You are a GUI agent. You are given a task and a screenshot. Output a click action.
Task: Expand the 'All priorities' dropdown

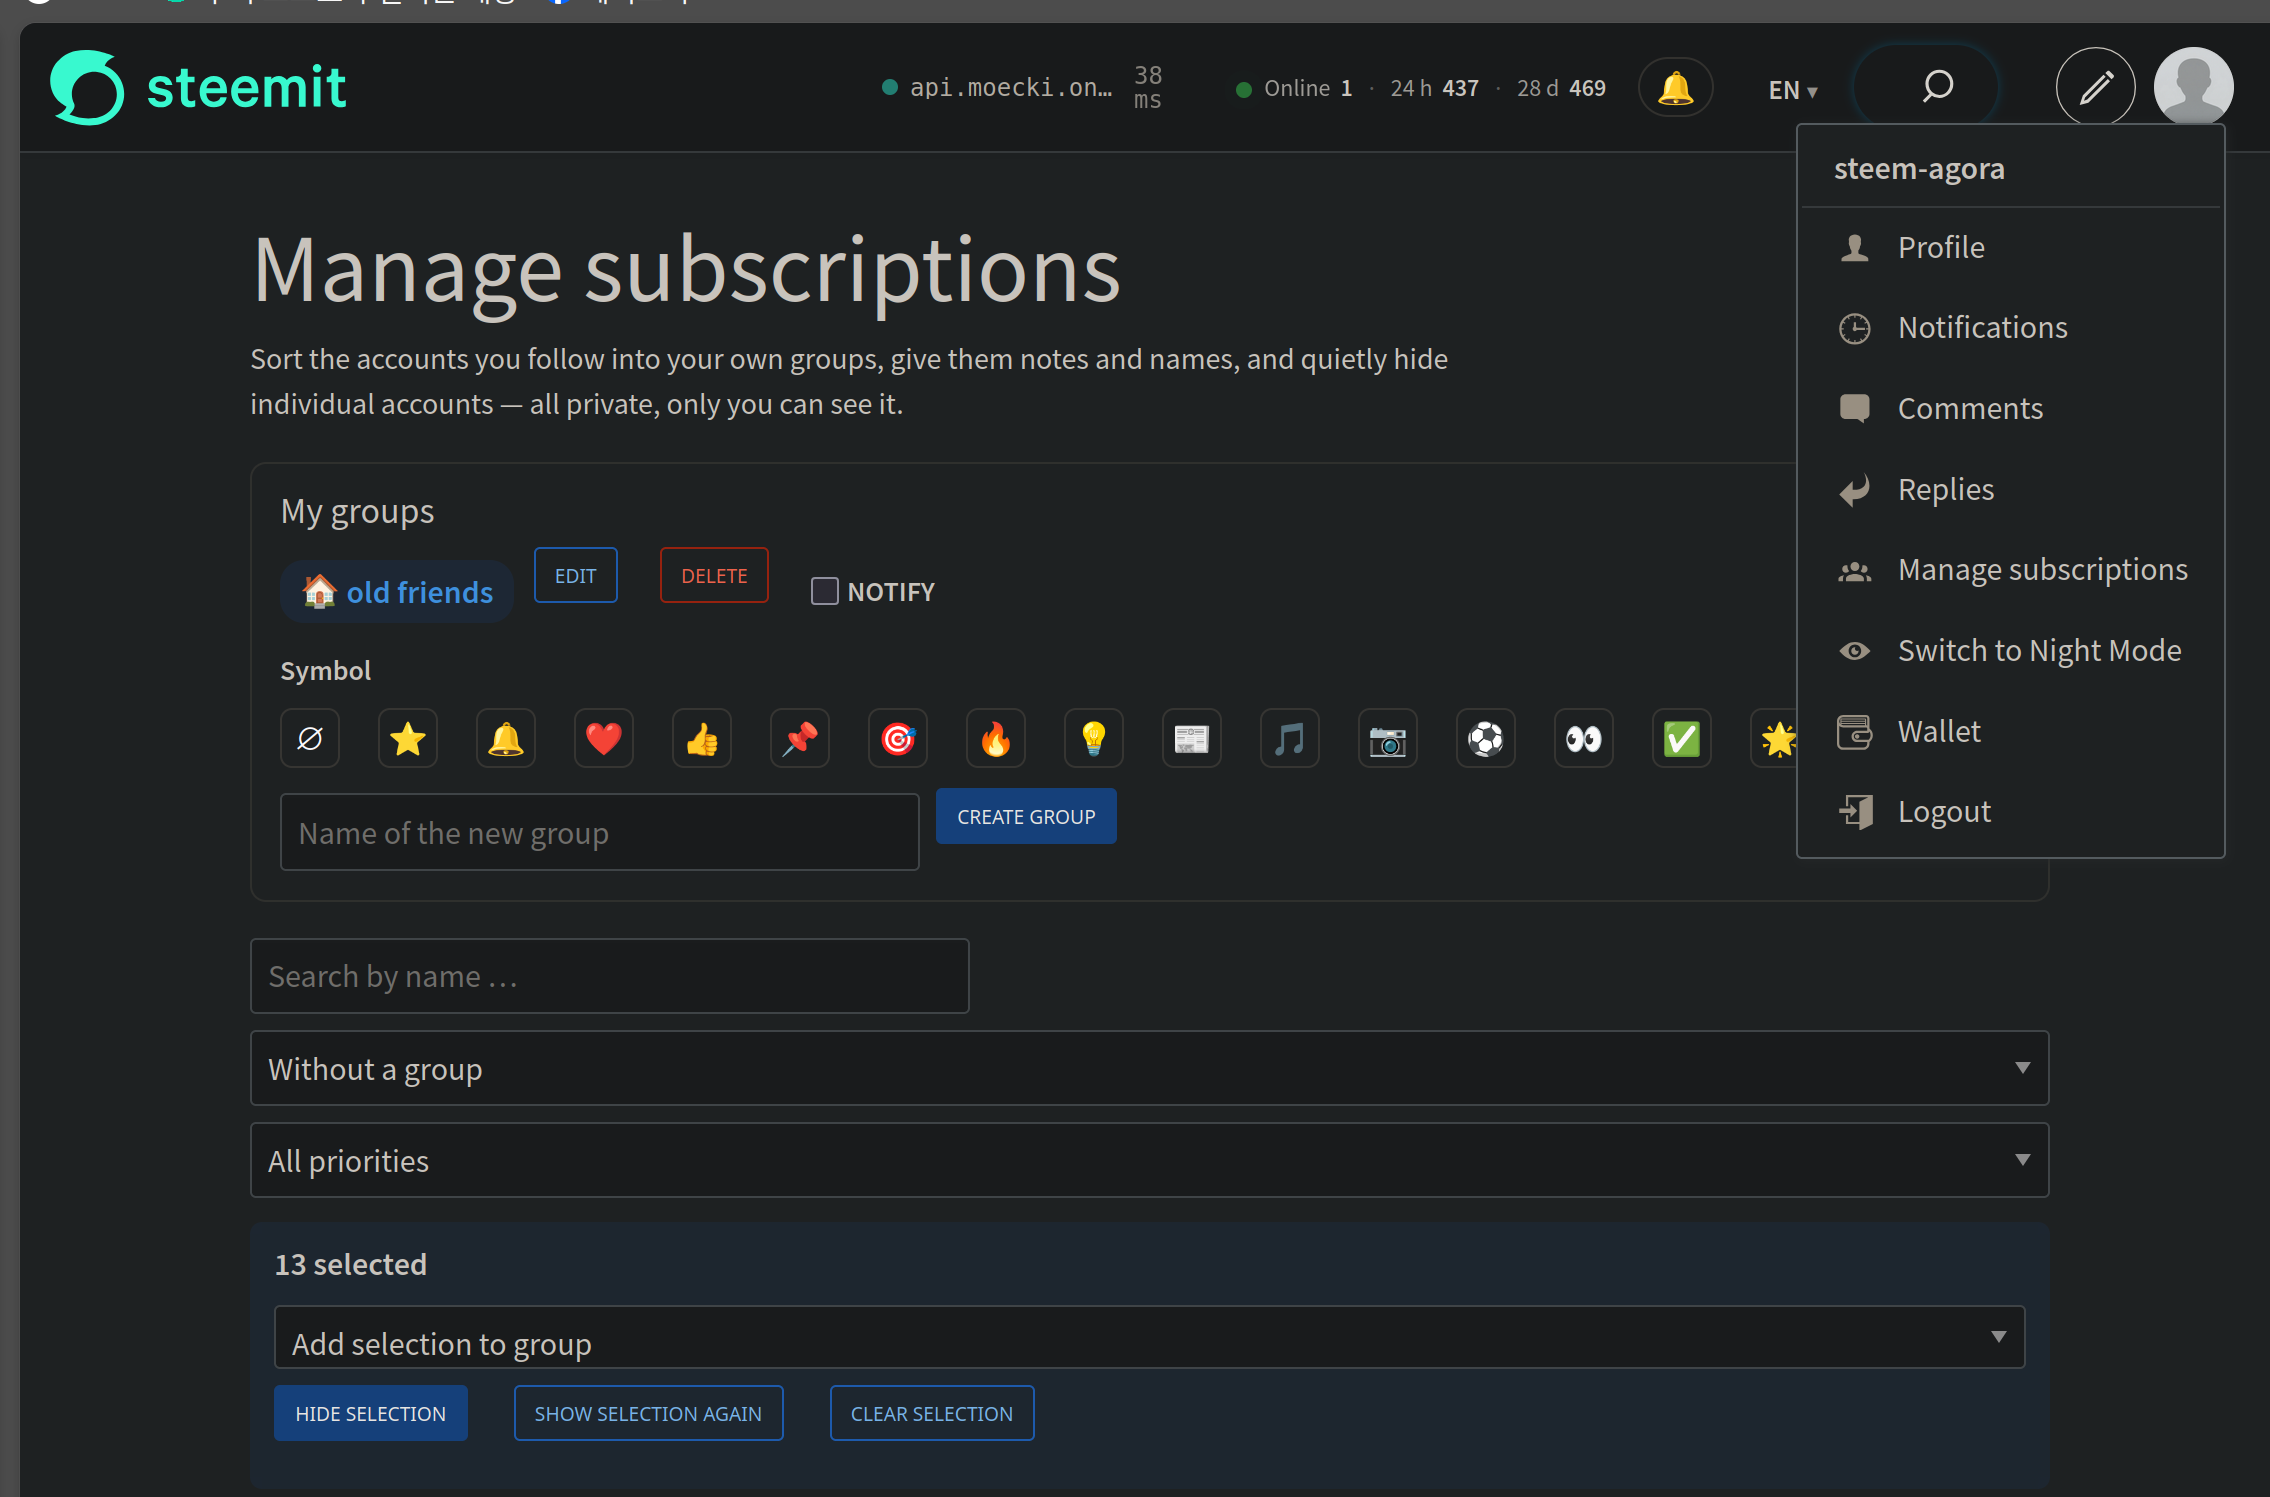coord(1149,1160)
